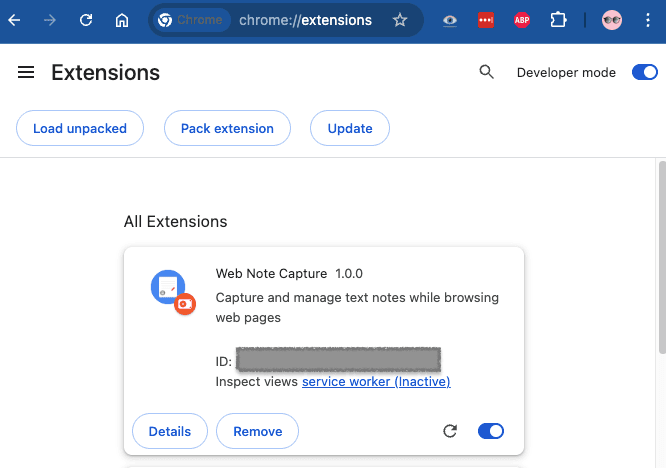Open the Extensions puzzle piece menu
Viewport: 666px width, 468px height.
point(558,20)
